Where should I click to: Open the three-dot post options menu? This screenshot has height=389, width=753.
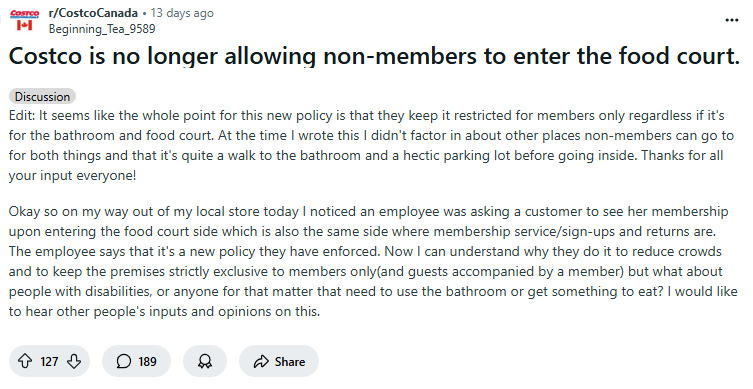731,20
